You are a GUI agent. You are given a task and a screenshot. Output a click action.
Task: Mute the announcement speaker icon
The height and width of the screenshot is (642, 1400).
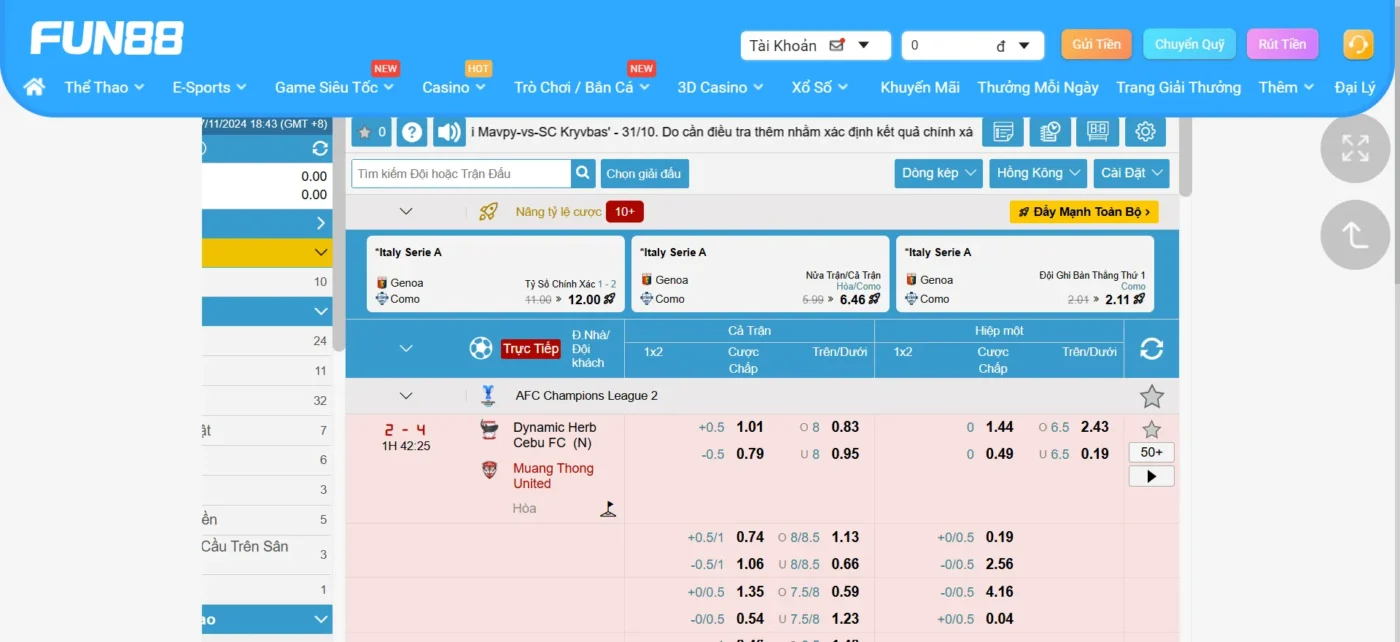pos(449,132)
